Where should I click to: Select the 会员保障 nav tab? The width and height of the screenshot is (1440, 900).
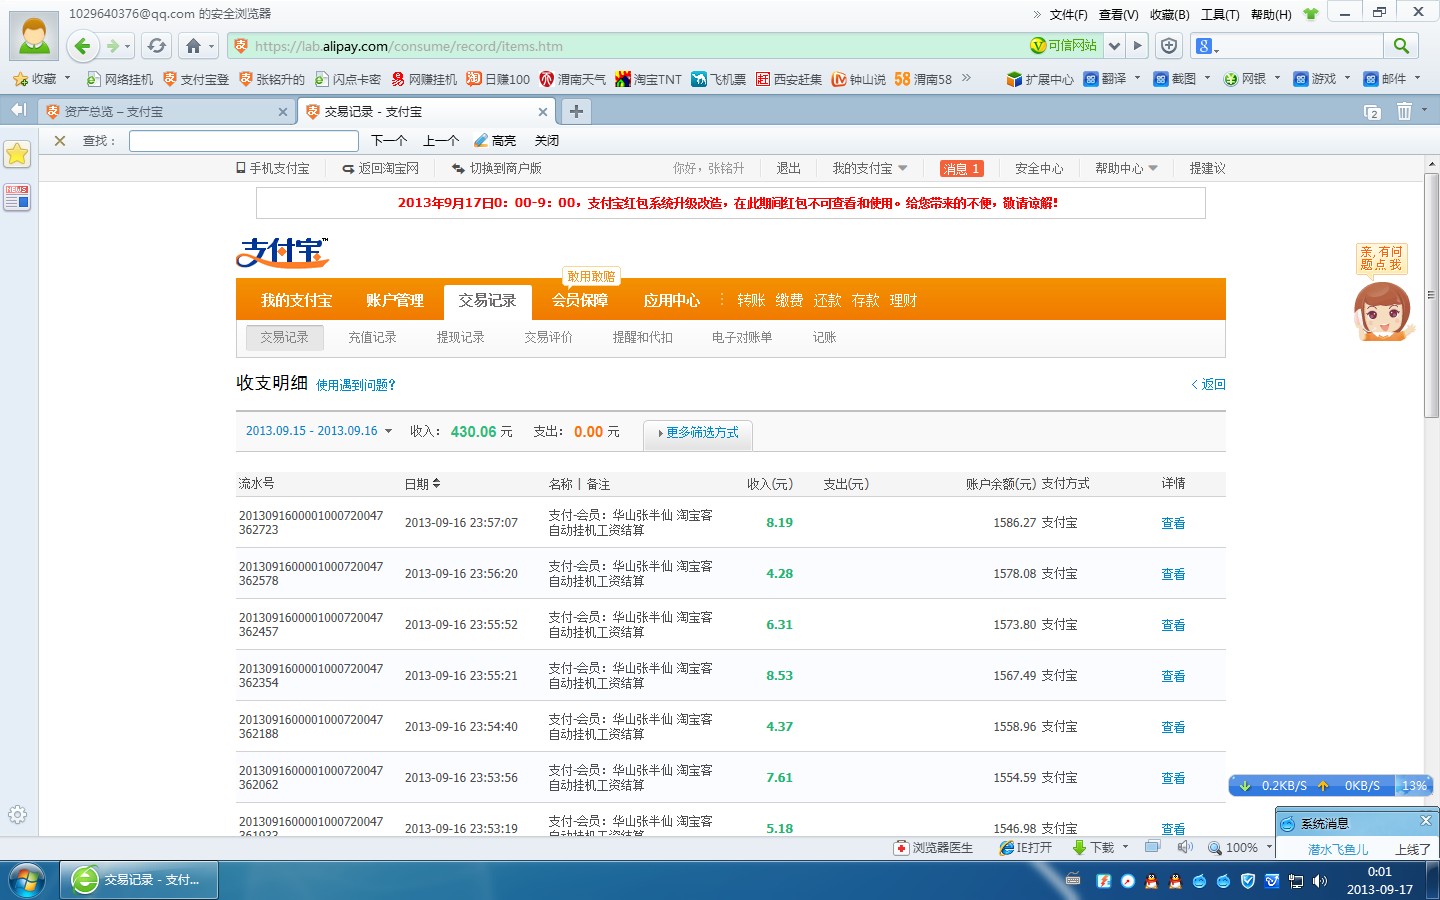tap(580, 300)
